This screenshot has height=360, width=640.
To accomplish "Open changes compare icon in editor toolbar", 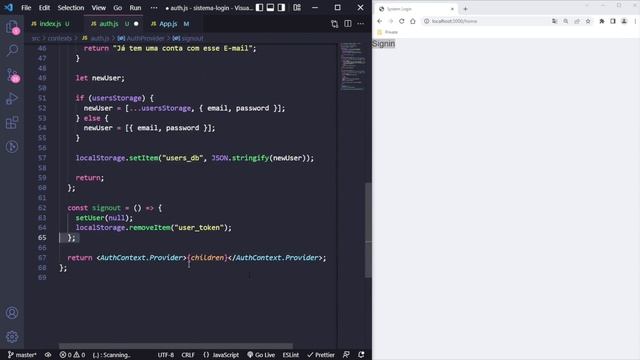I will pos(335,24).
